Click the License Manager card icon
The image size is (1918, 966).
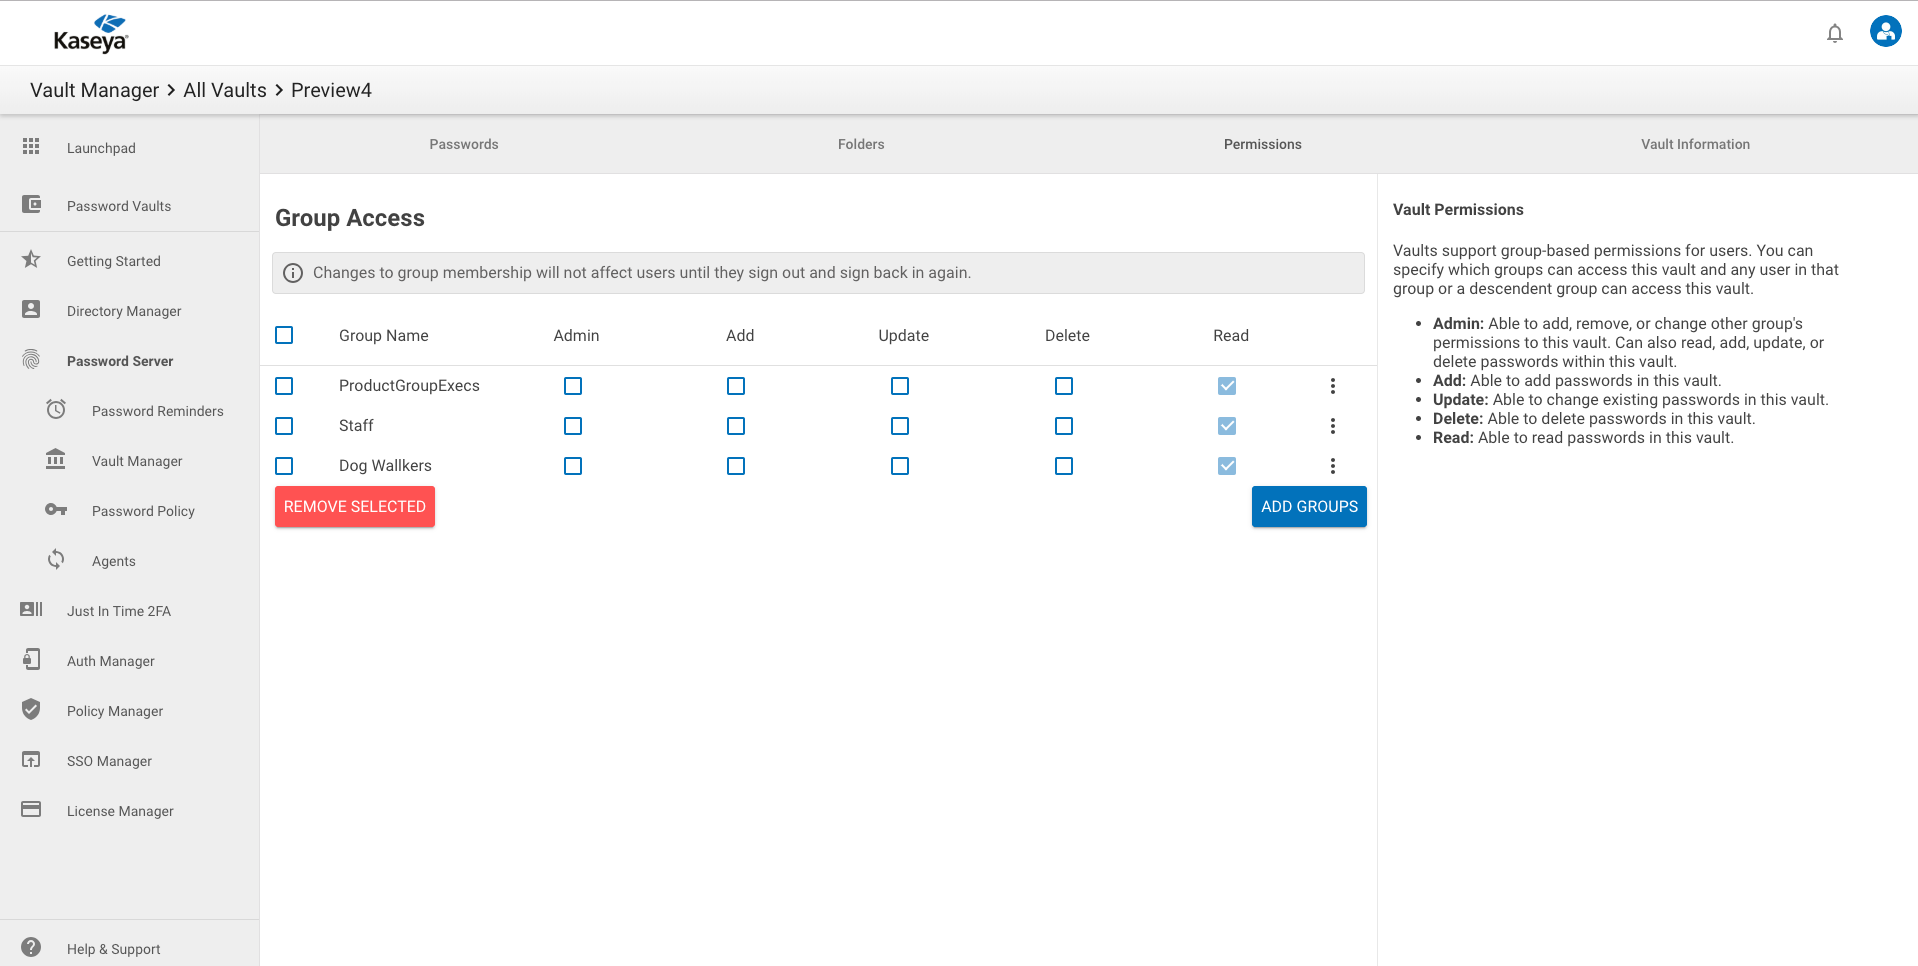click(x=31, y=809)
